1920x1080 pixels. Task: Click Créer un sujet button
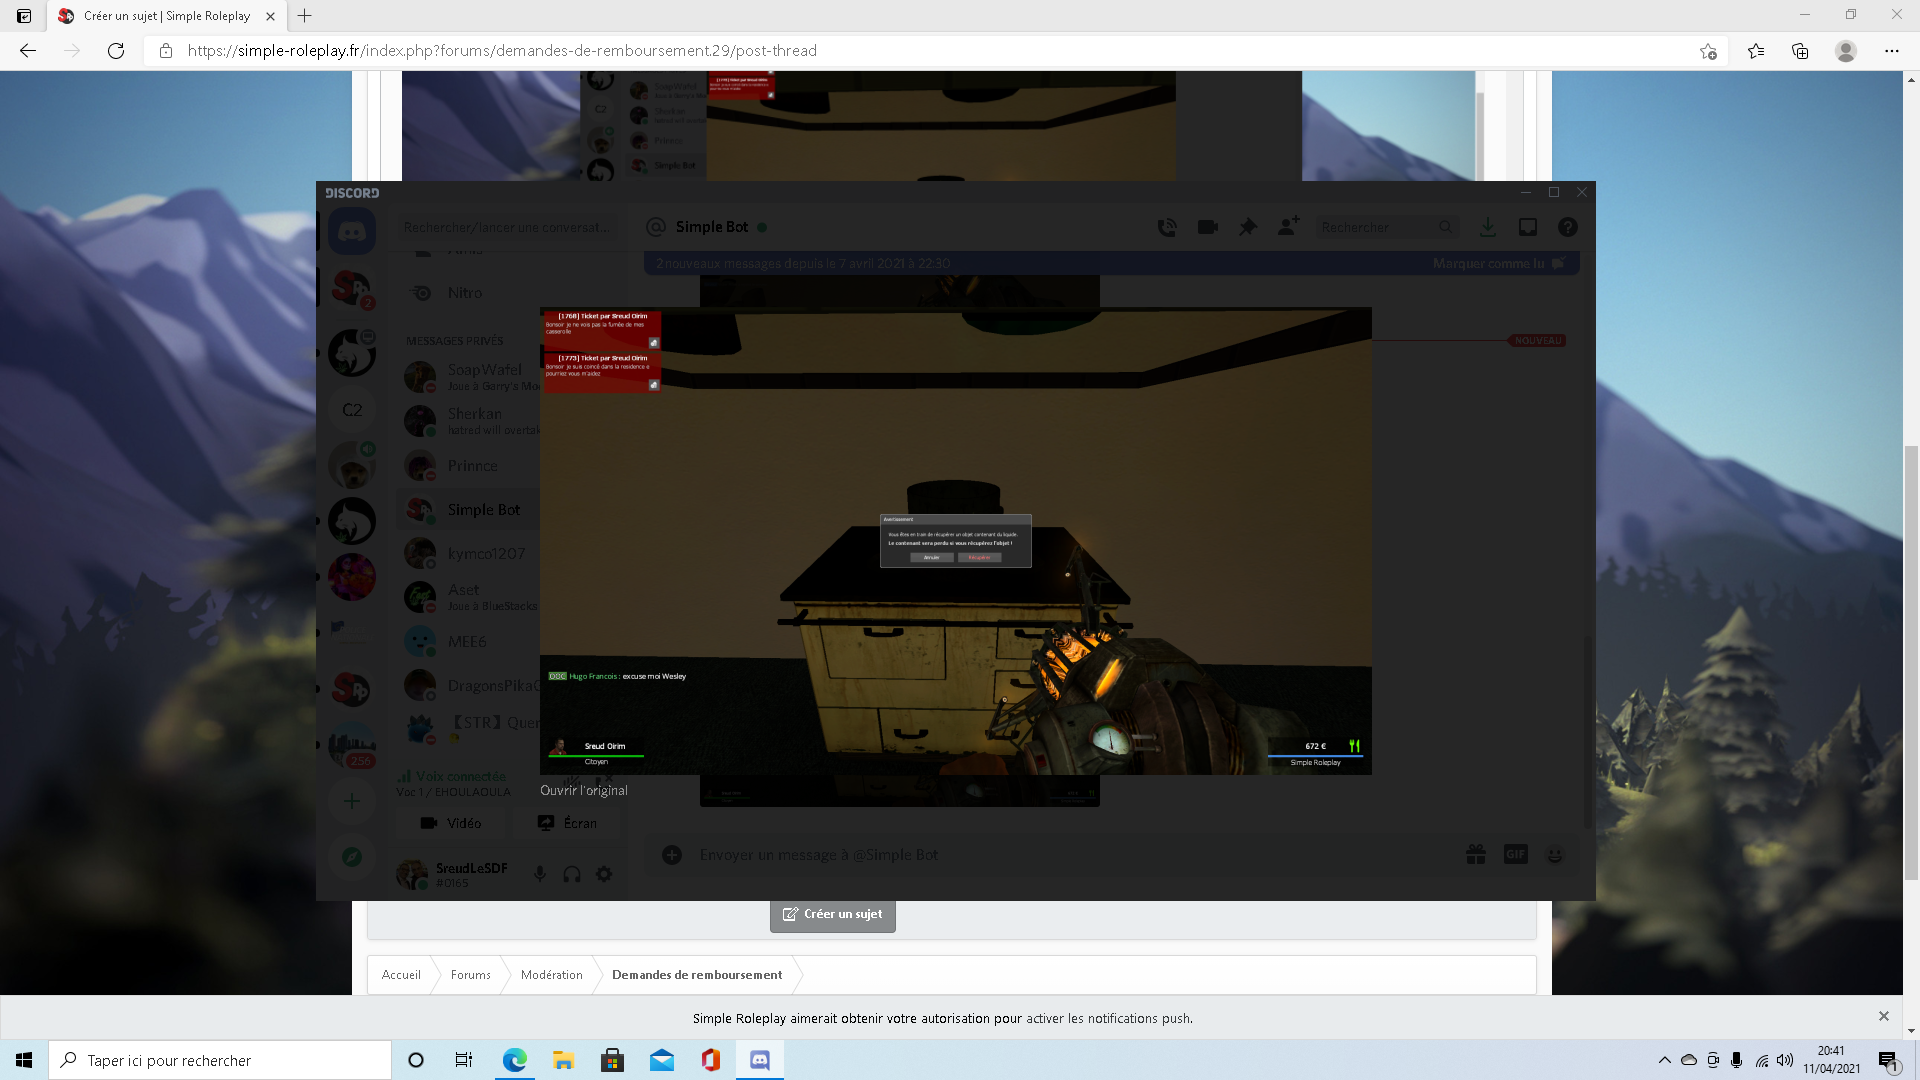pyautogui.click(x=833, y=914)
